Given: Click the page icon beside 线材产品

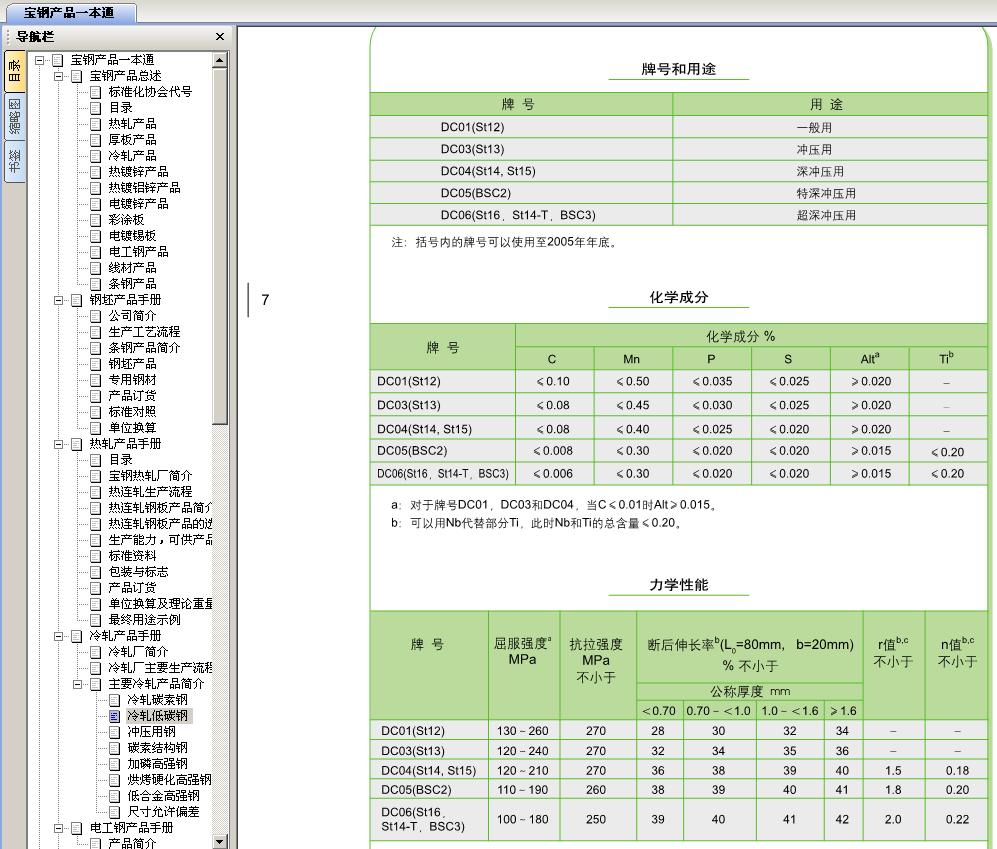Looking at the screenshot, I should pyautogui.click(x=95, y=268).
